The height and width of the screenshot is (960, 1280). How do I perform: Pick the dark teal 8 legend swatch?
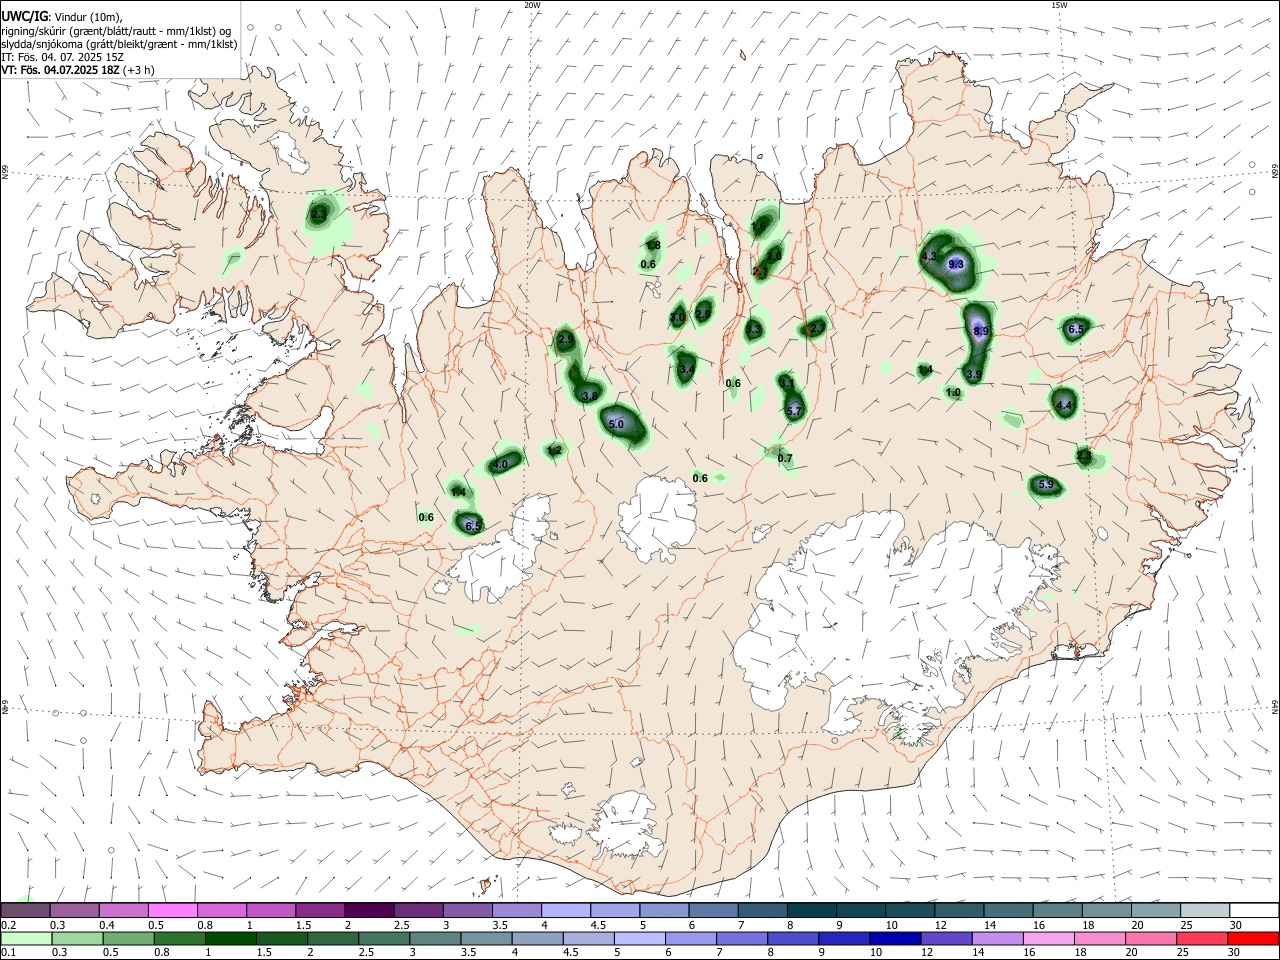pyautogui.click(x=811, y=910)
